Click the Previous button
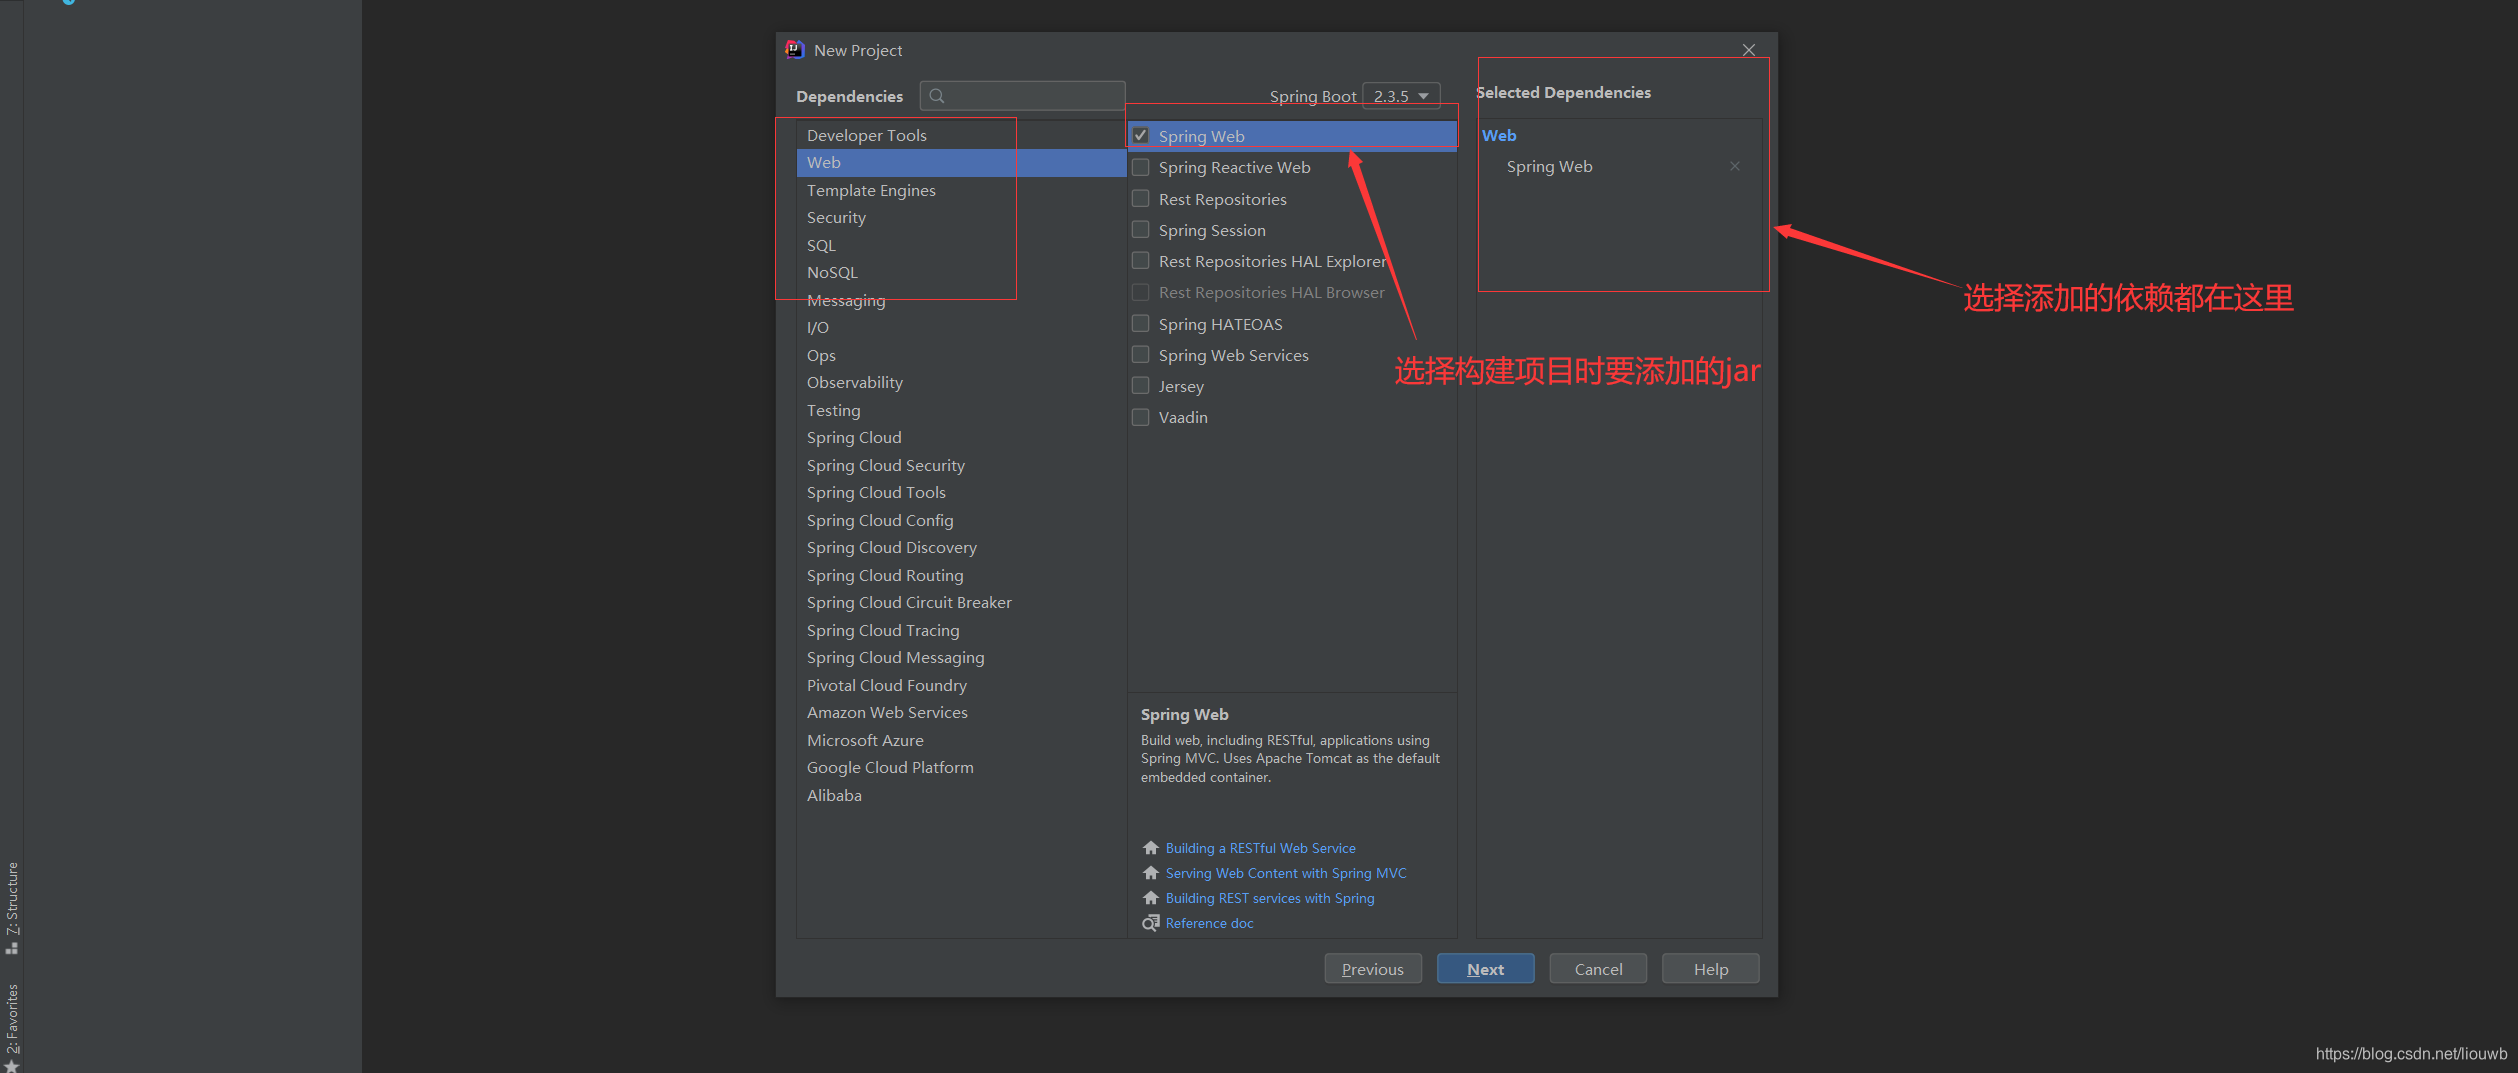 [1373, 969]
